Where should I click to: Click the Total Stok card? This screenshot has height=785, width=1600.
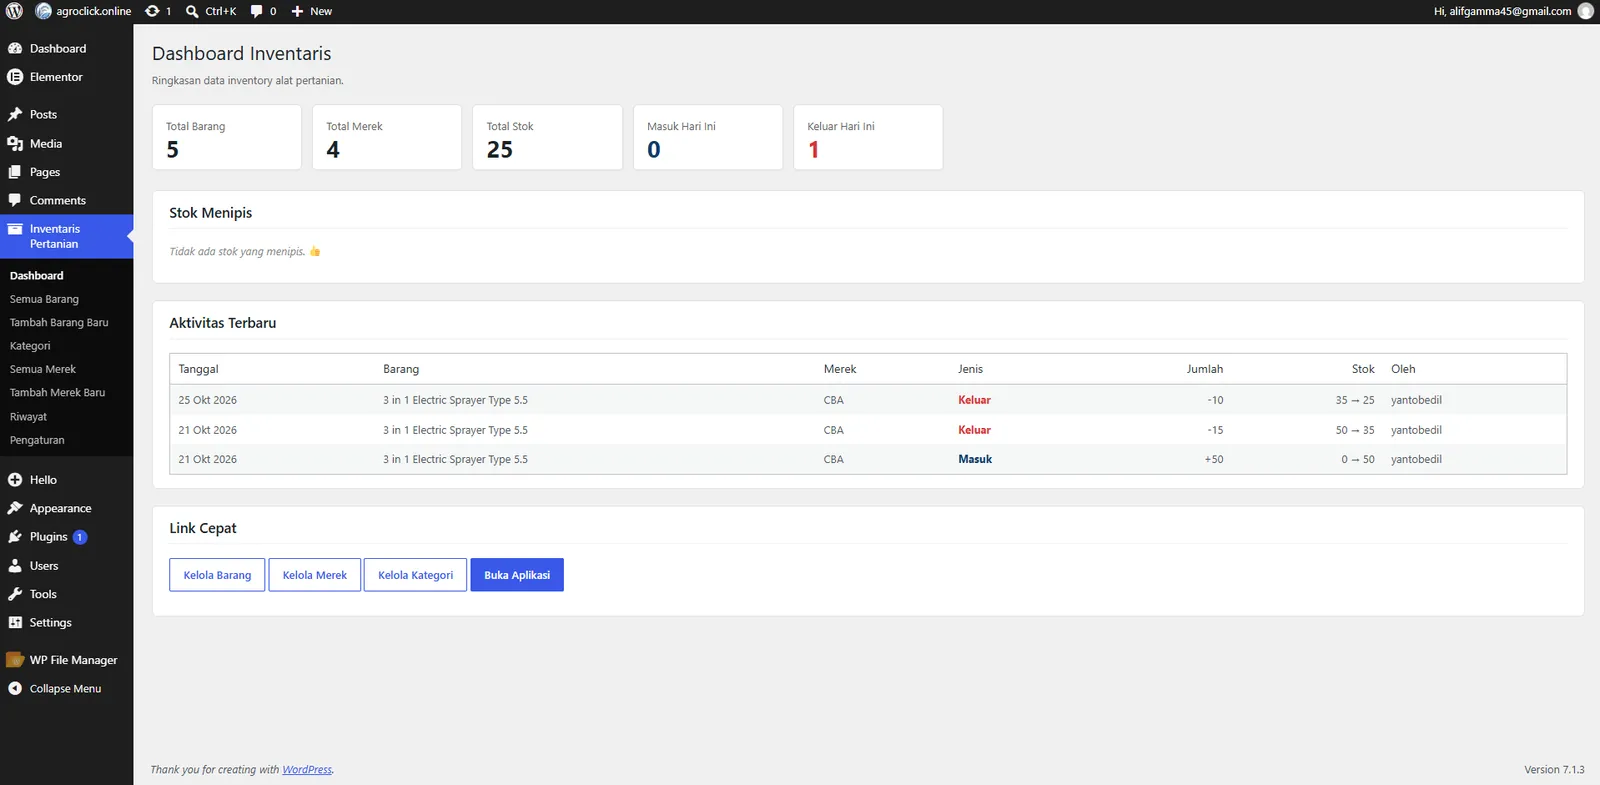[547, 137]
